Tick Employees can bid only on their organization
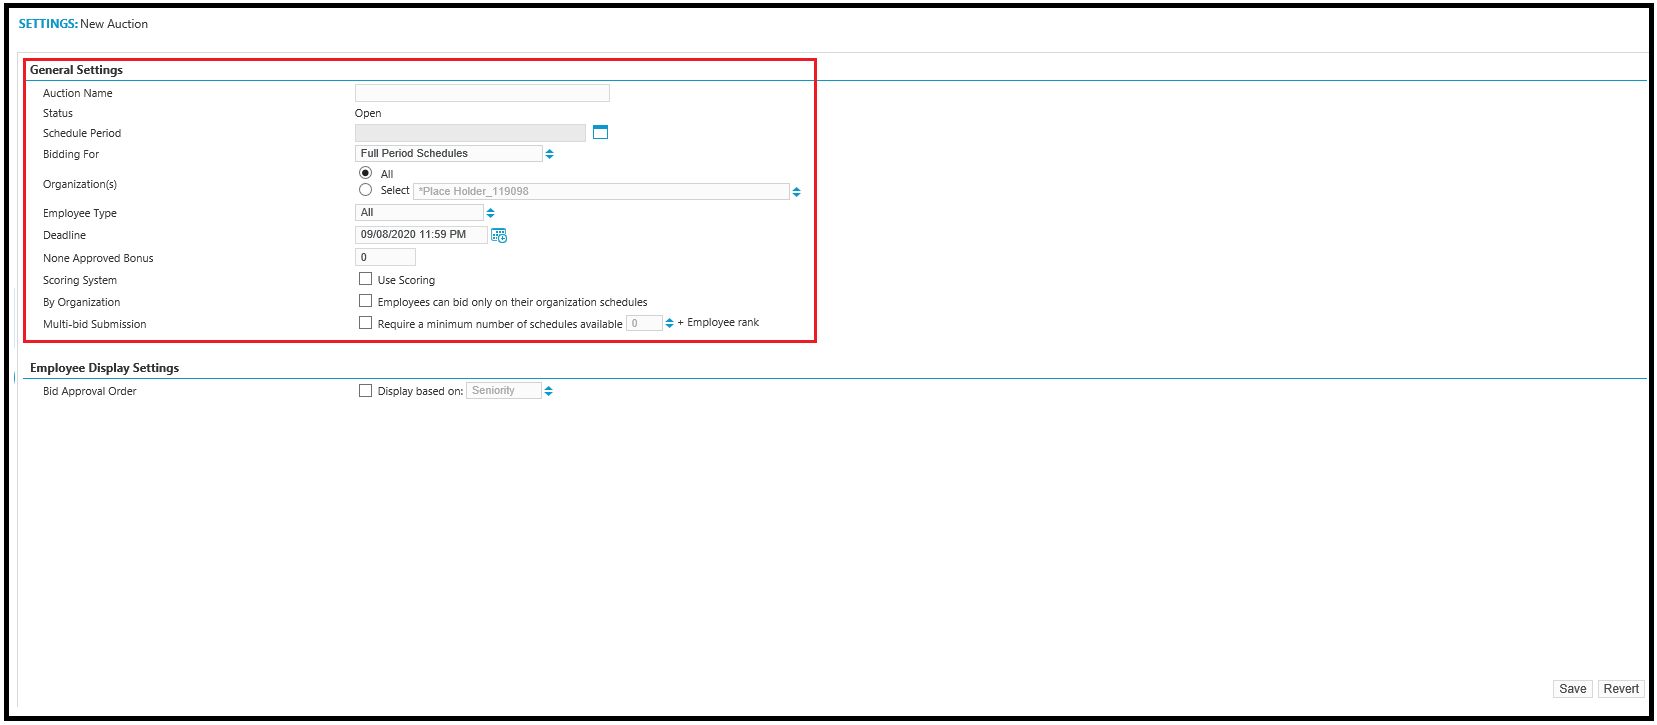 point(365,301)
